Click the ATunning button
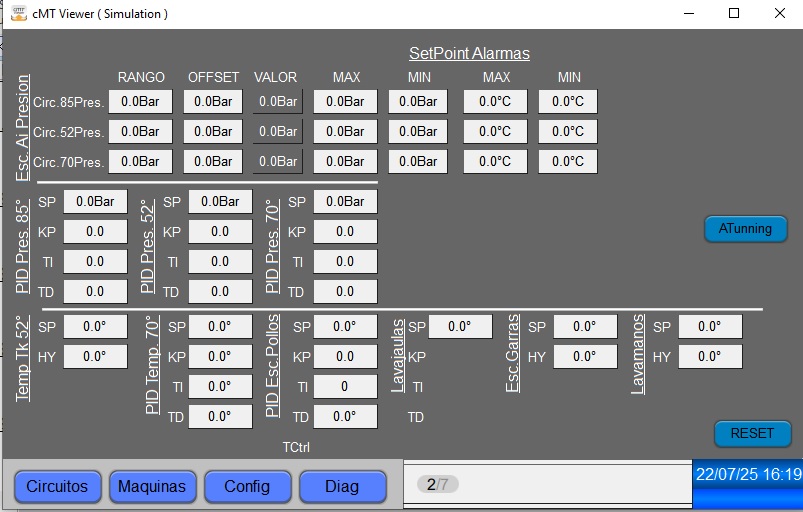 [745, 228]
